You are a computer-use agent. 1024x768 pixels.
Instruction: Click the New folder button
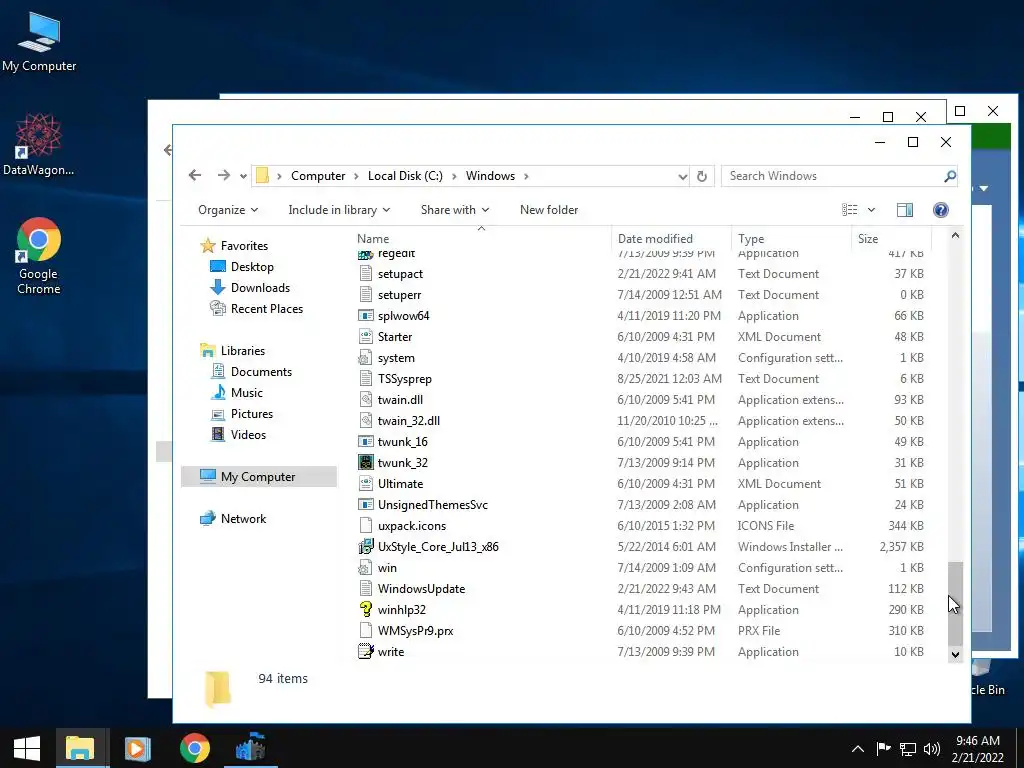coord(549,210)
